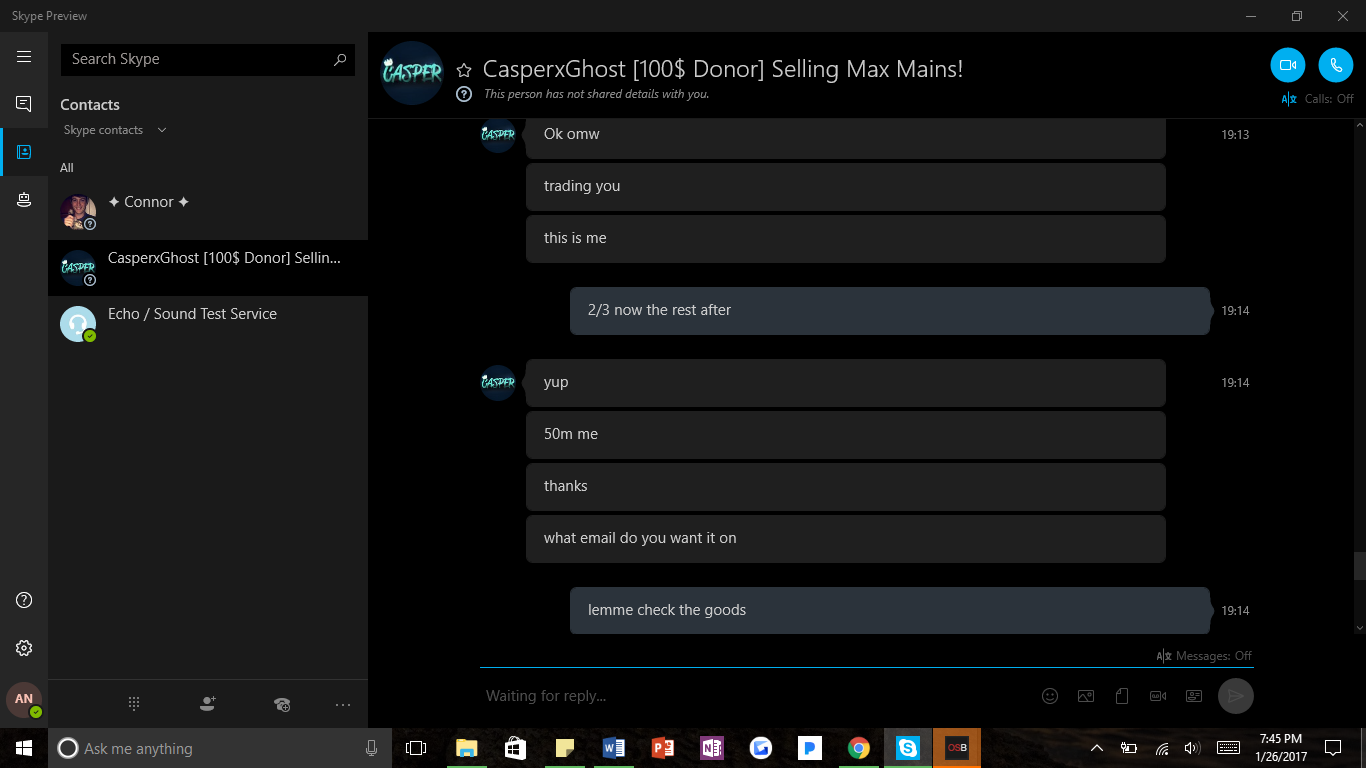Click the send message button
The width and height of the screenshot is (1366, 768).
coord(1236,696)
